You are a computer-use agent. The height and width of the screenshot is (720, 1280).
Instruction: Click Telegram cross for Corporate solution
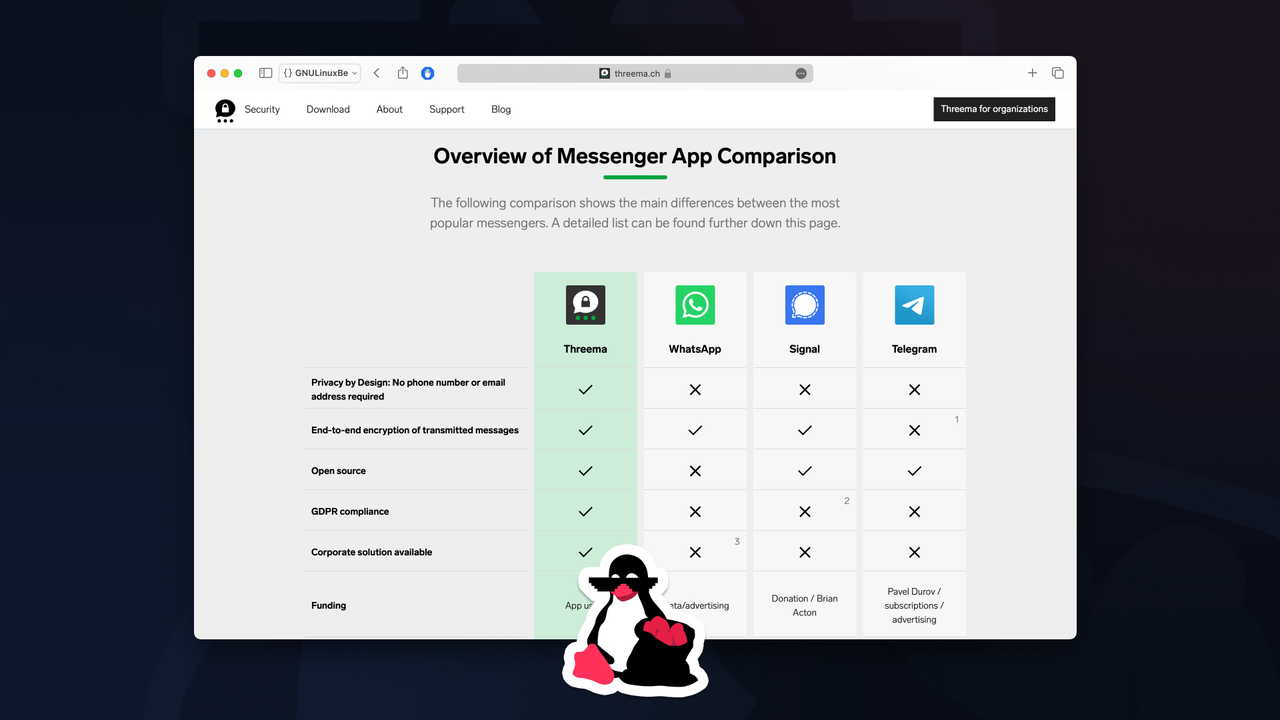click(914, 552)
